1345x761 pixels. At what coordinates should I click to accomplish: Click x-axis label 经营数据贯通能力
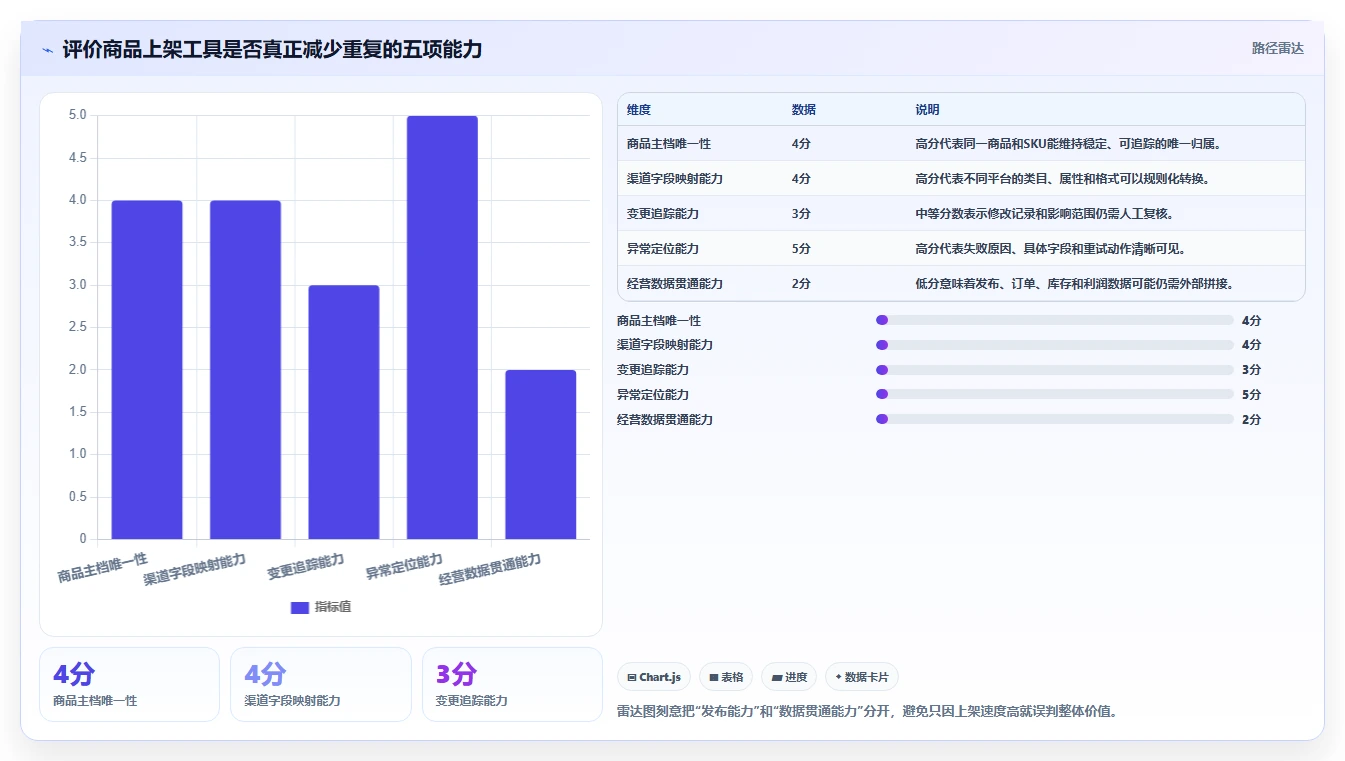[490, 570]
